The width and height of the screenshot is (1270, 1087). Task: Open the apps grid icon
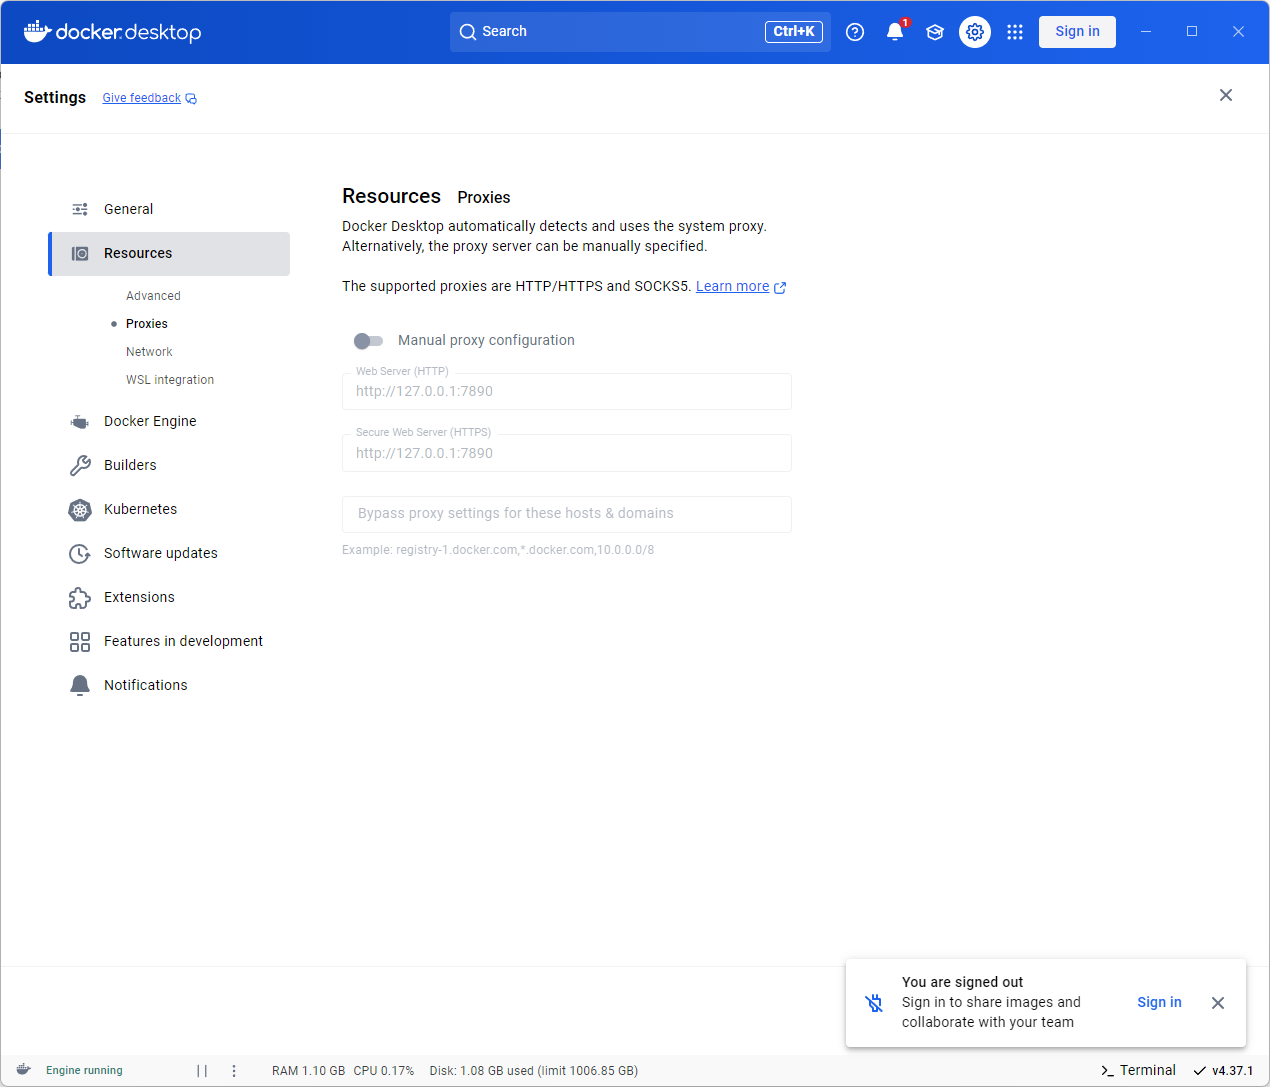1015,32
